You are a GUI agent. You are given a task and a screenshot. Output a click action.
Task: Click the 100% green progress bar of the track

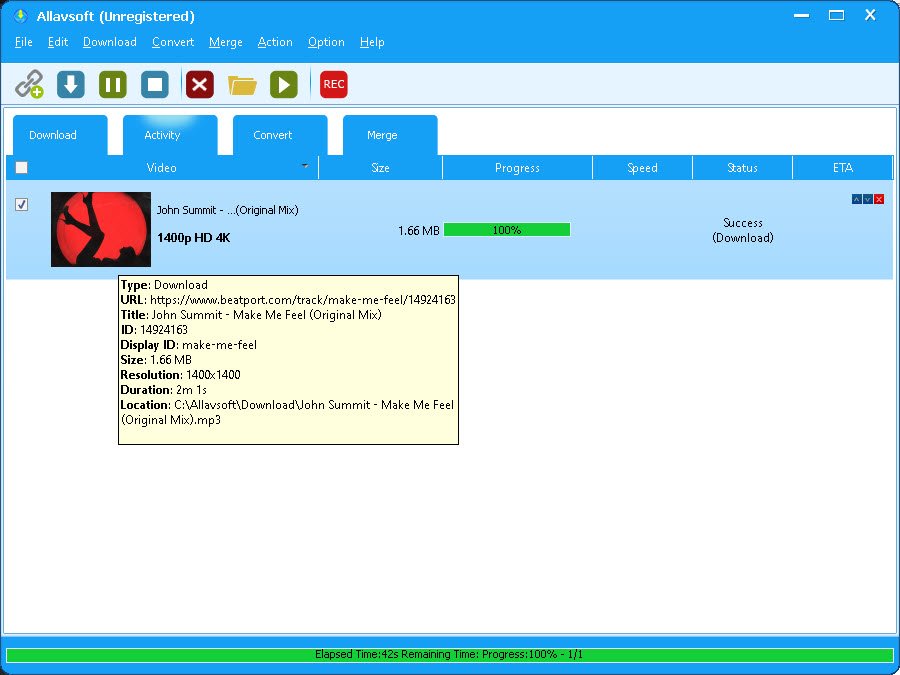507,230
